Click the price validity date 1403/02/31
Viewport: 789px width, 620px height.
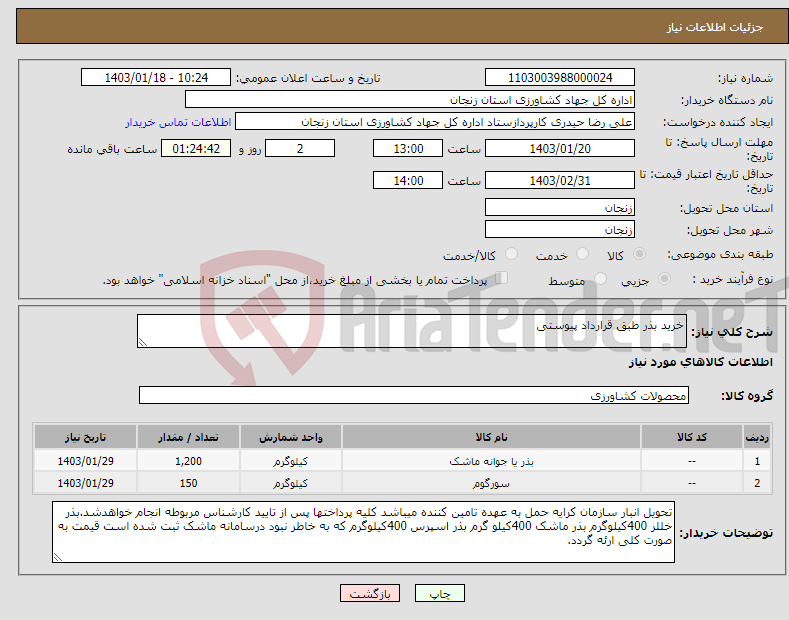click(560, 180)
